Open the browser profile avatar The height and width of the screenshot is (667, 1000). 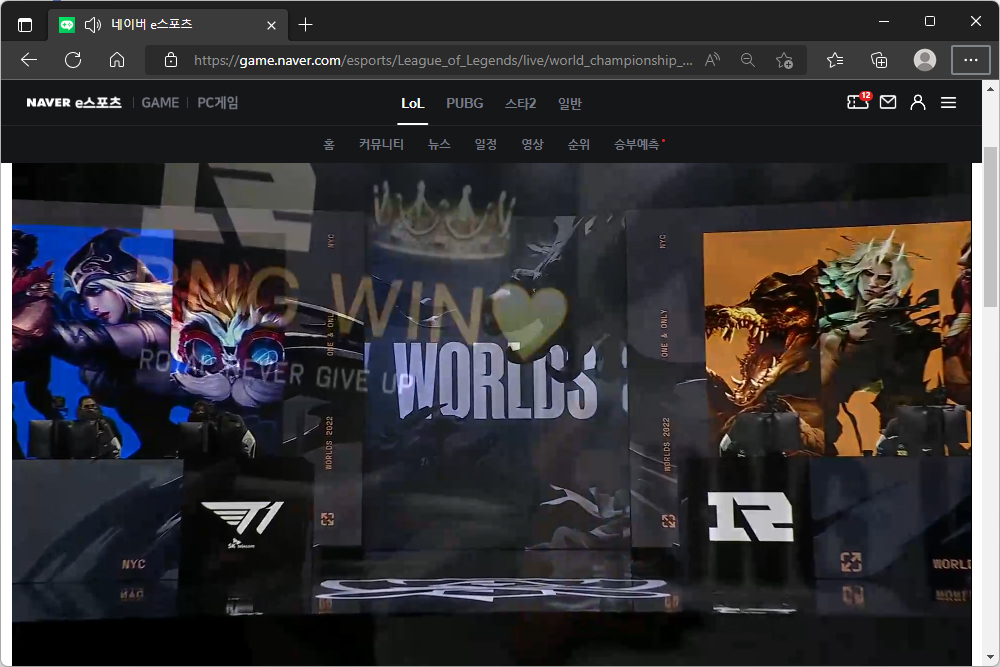(925, 60)
